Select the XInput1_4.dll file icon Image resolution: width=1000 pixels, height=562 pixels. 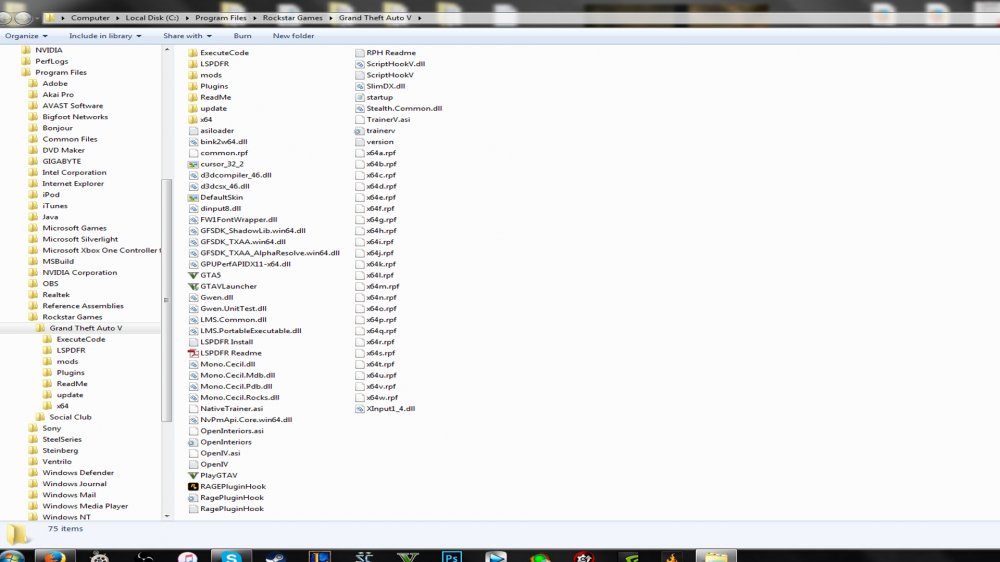coord(359,409)
